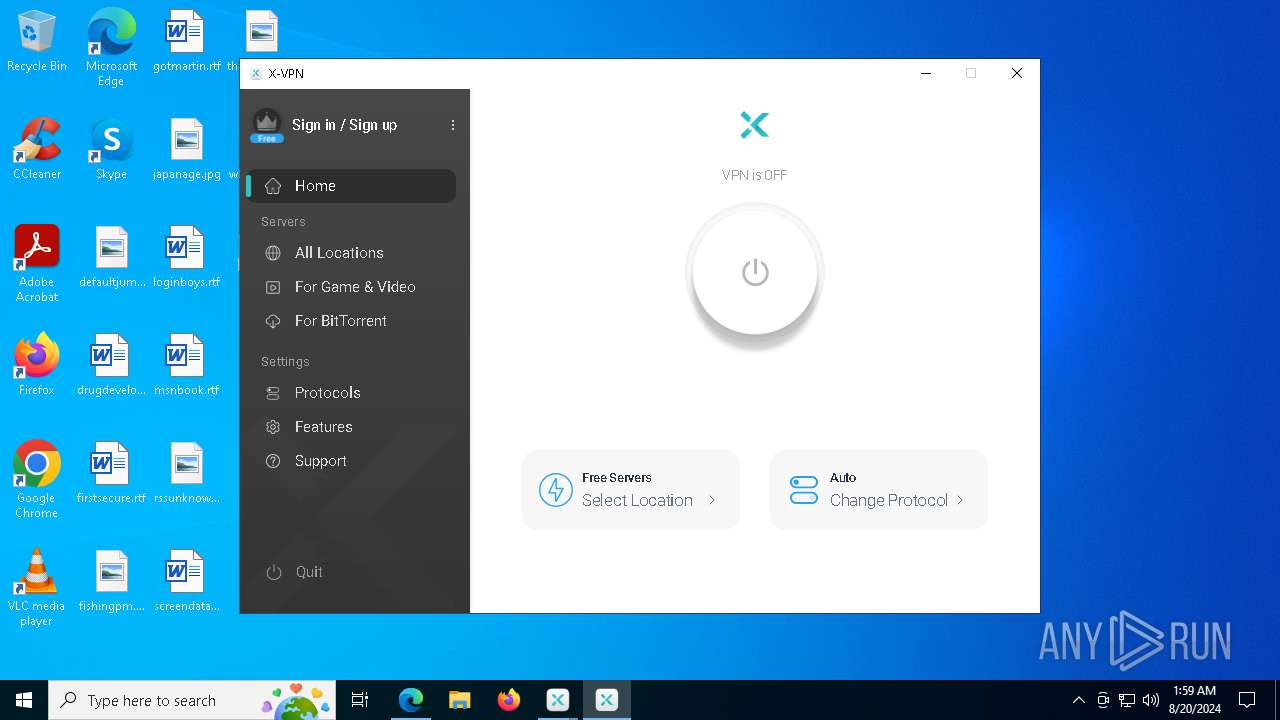Click the X-VPN title bar icon
Viewport: 1280px width, 720px height.
coord(256,73)
